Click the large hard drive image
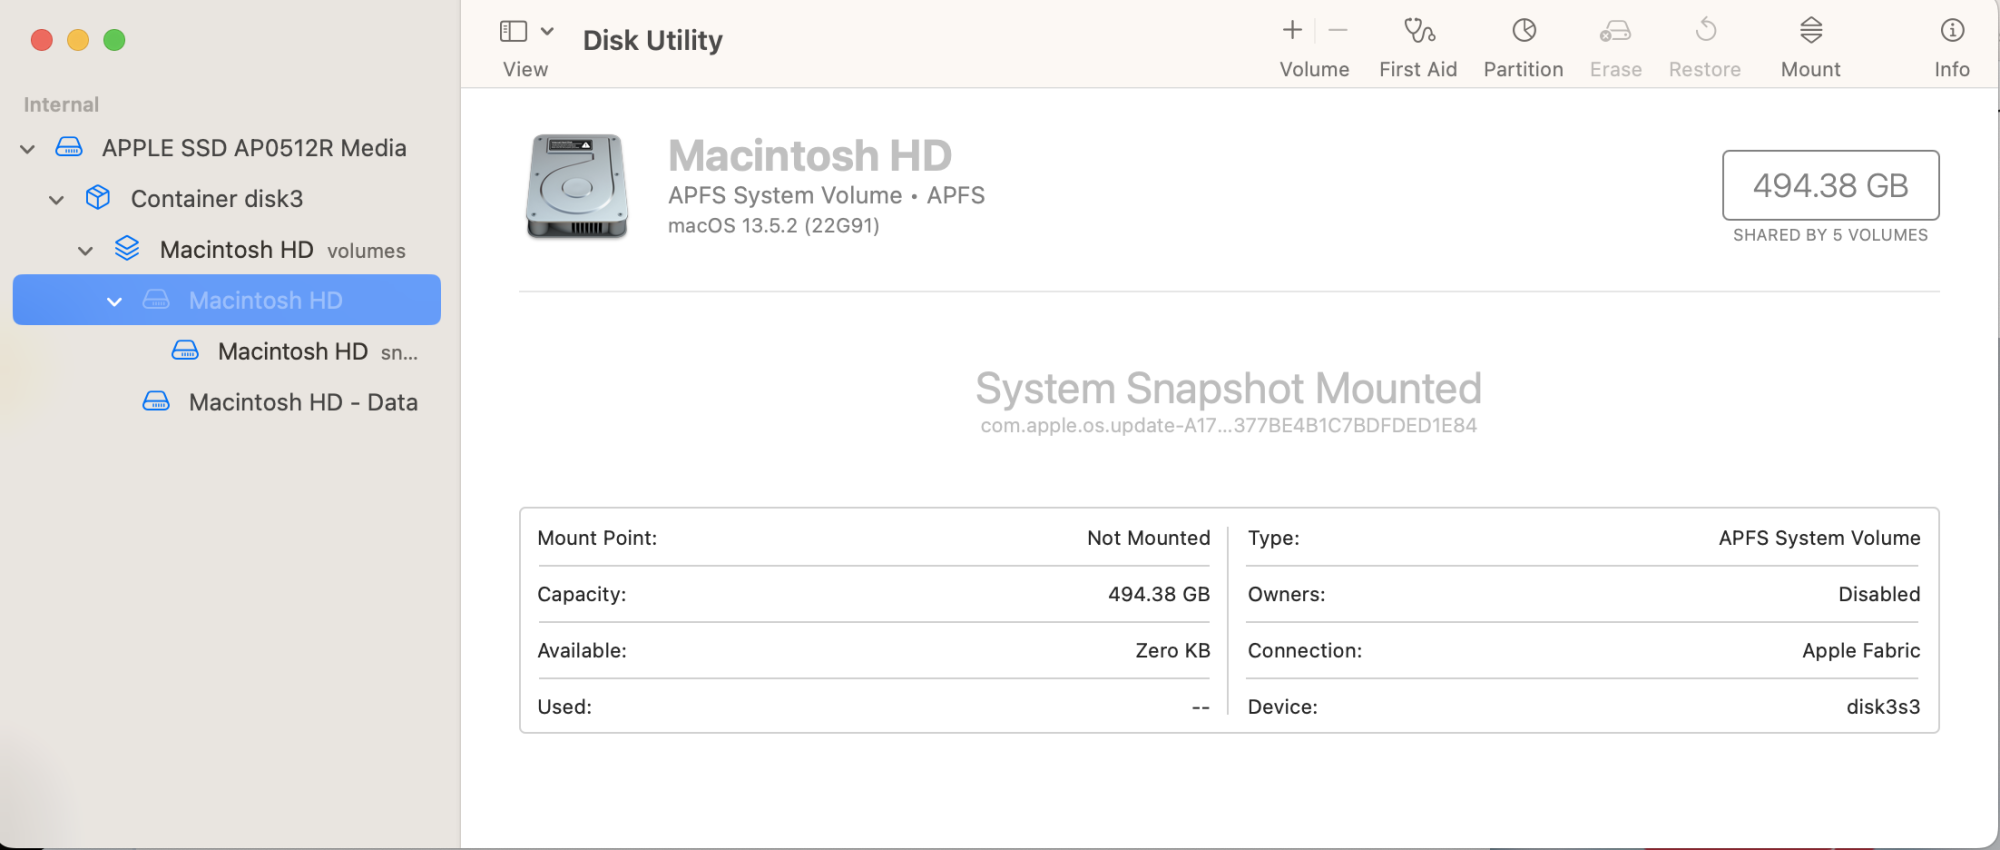The width and height of the screenshot is (2000, 850). coord(577,186)
